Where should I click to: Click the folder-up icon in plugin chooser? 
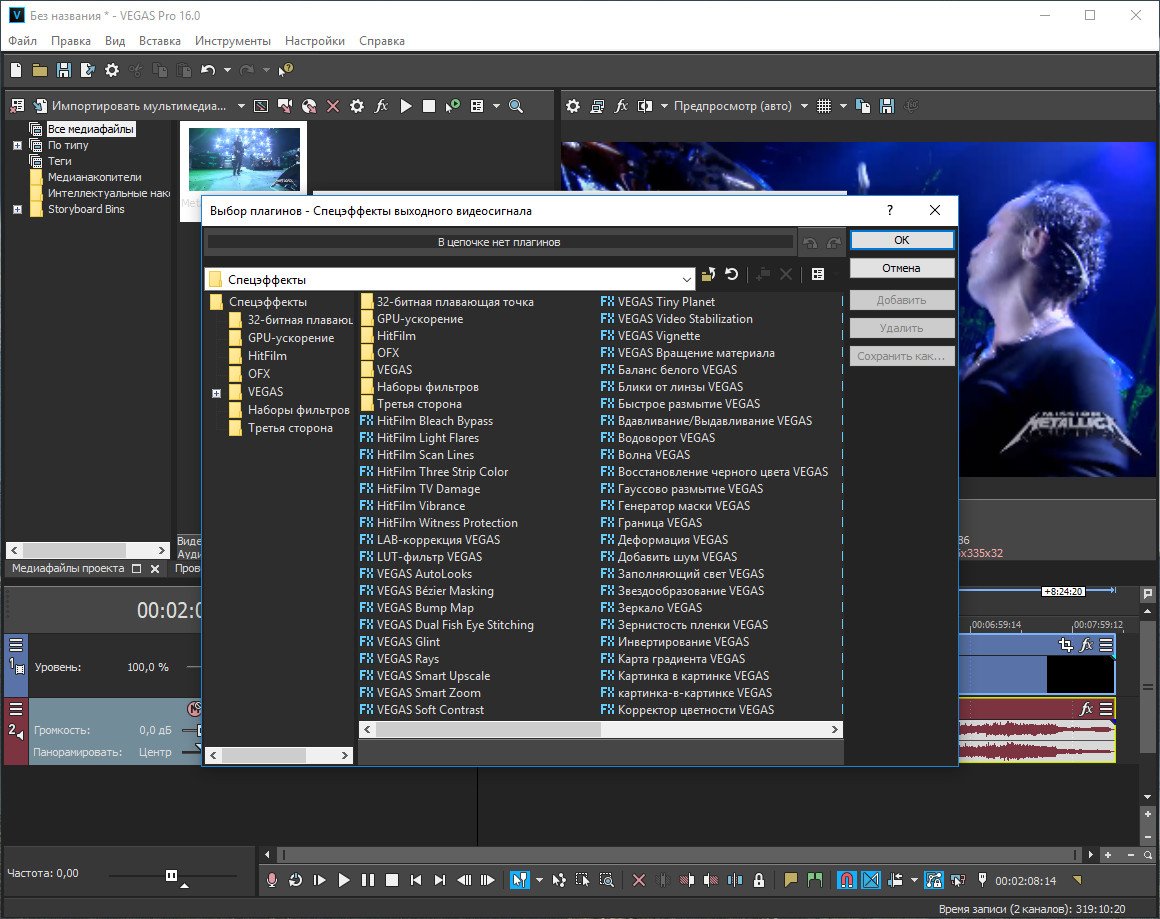[x=709, y=275]
